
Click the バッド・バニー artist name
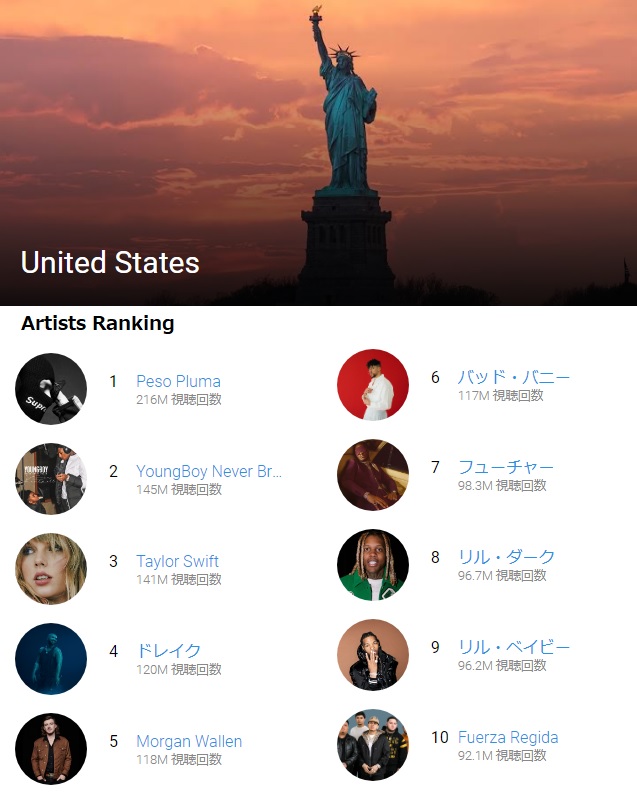pos(514,377)
